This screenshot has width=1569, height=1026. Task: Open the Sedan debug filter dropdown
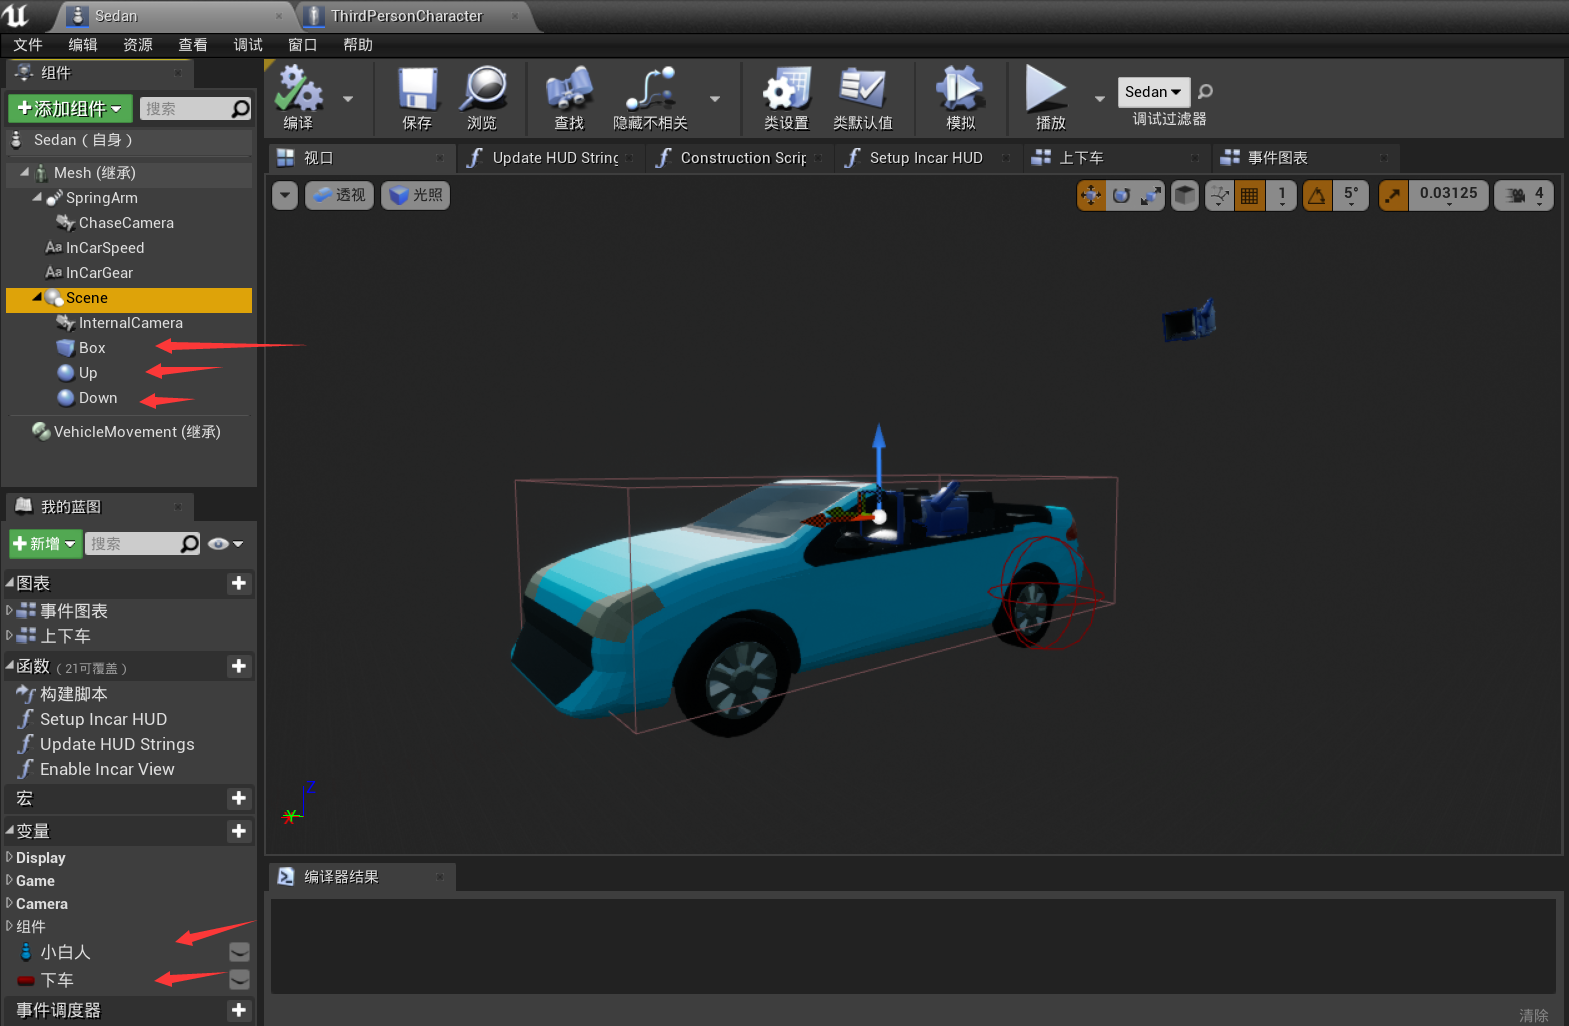pos(1153,92)
